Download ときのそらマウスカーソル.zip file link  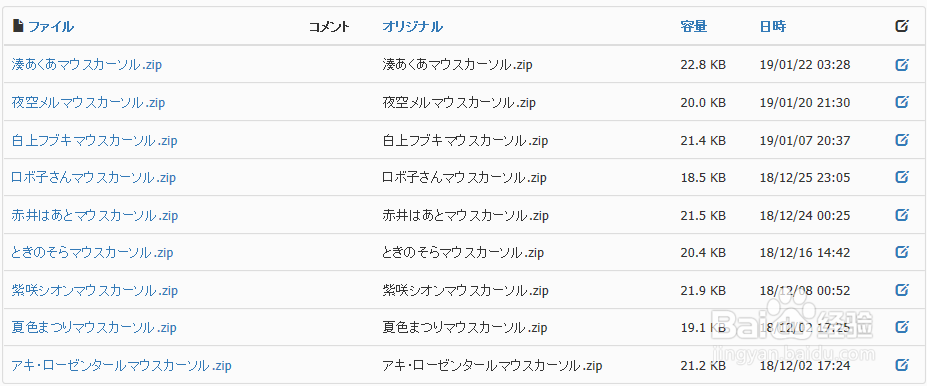pos(92,253)
